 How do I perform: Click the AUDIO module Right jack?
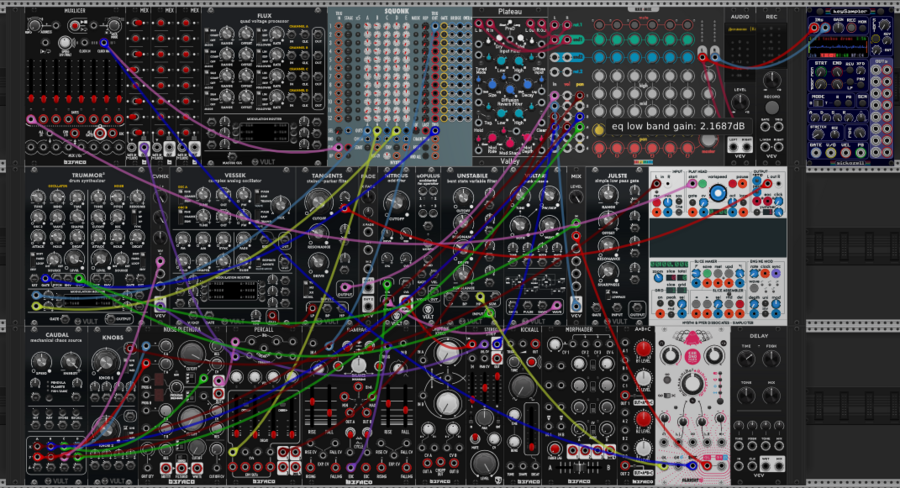747,146
